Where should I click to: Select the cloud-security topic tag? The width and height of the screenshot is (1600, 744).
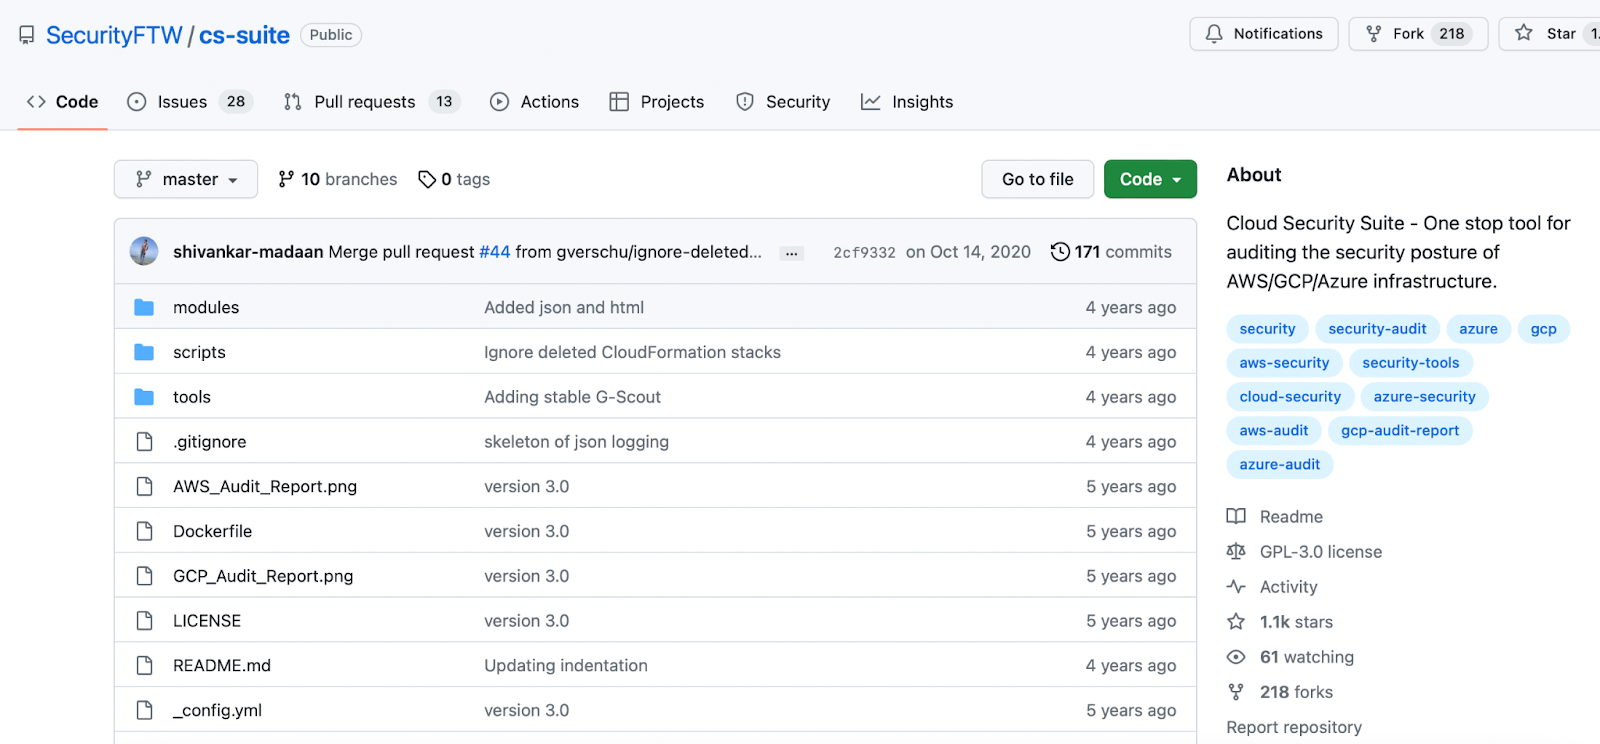coord(1291,397)
